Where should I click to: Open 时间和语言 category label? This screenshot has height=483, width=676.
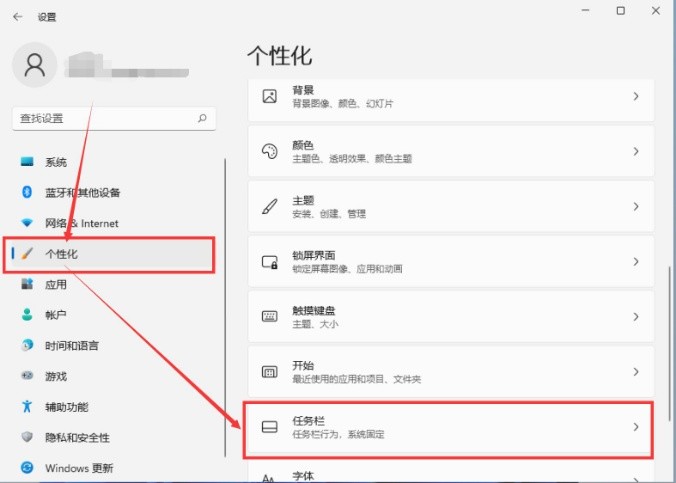72,346
